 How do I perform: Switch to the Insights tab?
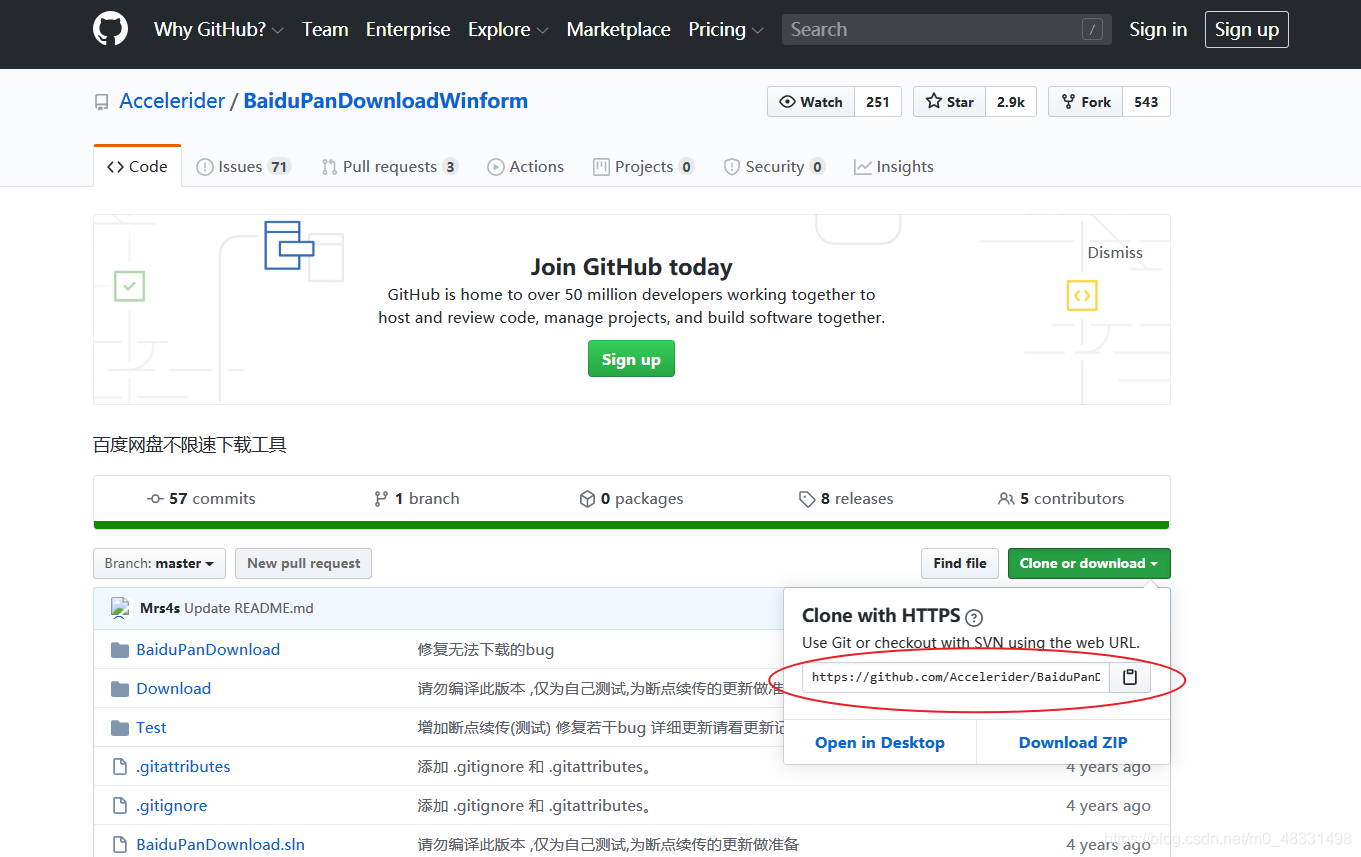(x=893, y=167)
